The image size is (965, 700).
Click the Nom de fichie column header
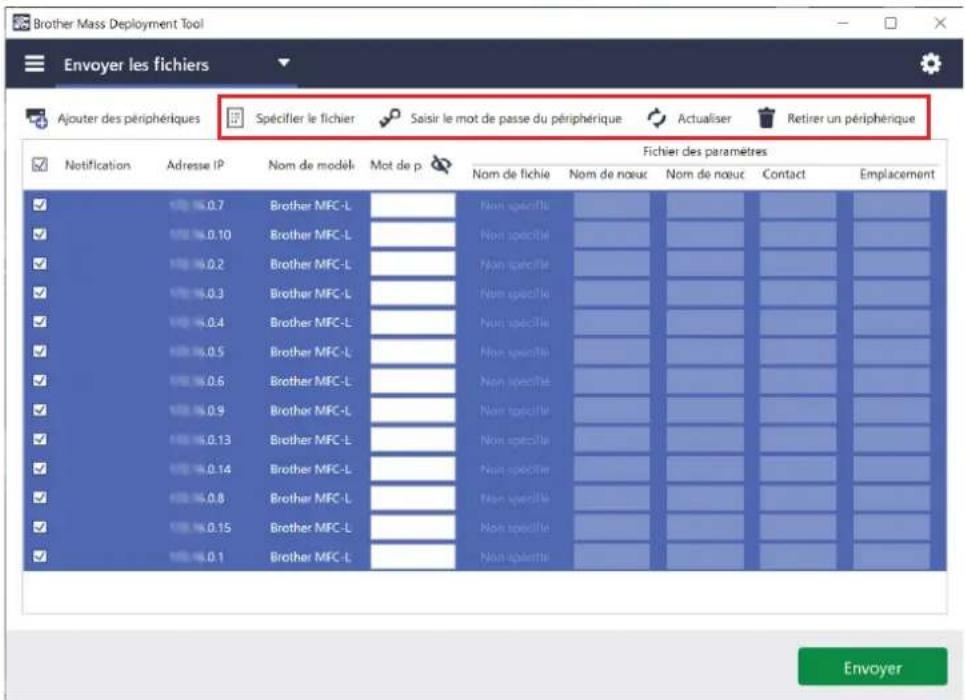click(x=511, y=174)
